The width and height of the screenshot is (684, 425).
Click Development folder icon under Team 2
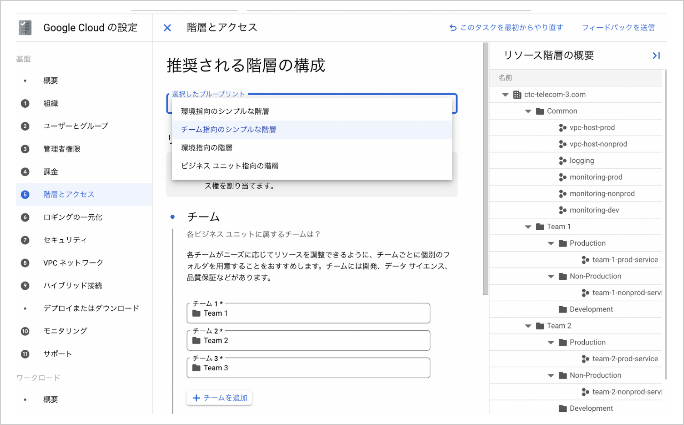click(563, 409)
